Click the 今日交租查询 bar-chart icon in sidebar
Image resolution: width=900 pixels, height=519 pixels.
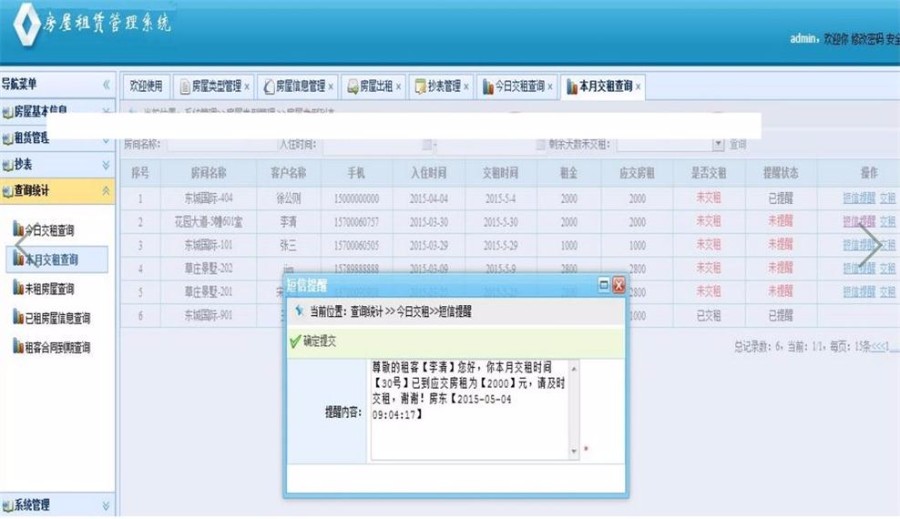[18, 229]
